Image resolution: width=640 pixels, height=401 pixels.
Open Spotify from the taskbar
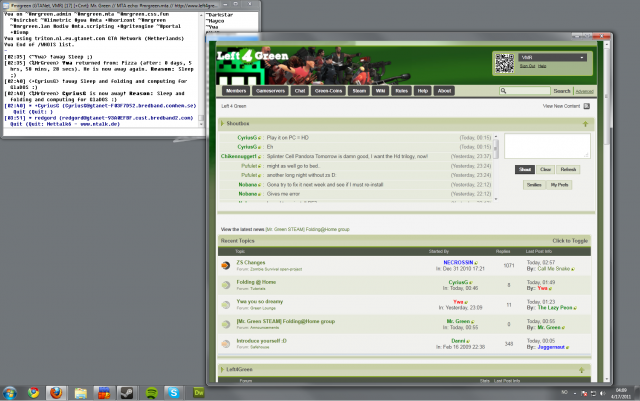pos(152,393)
